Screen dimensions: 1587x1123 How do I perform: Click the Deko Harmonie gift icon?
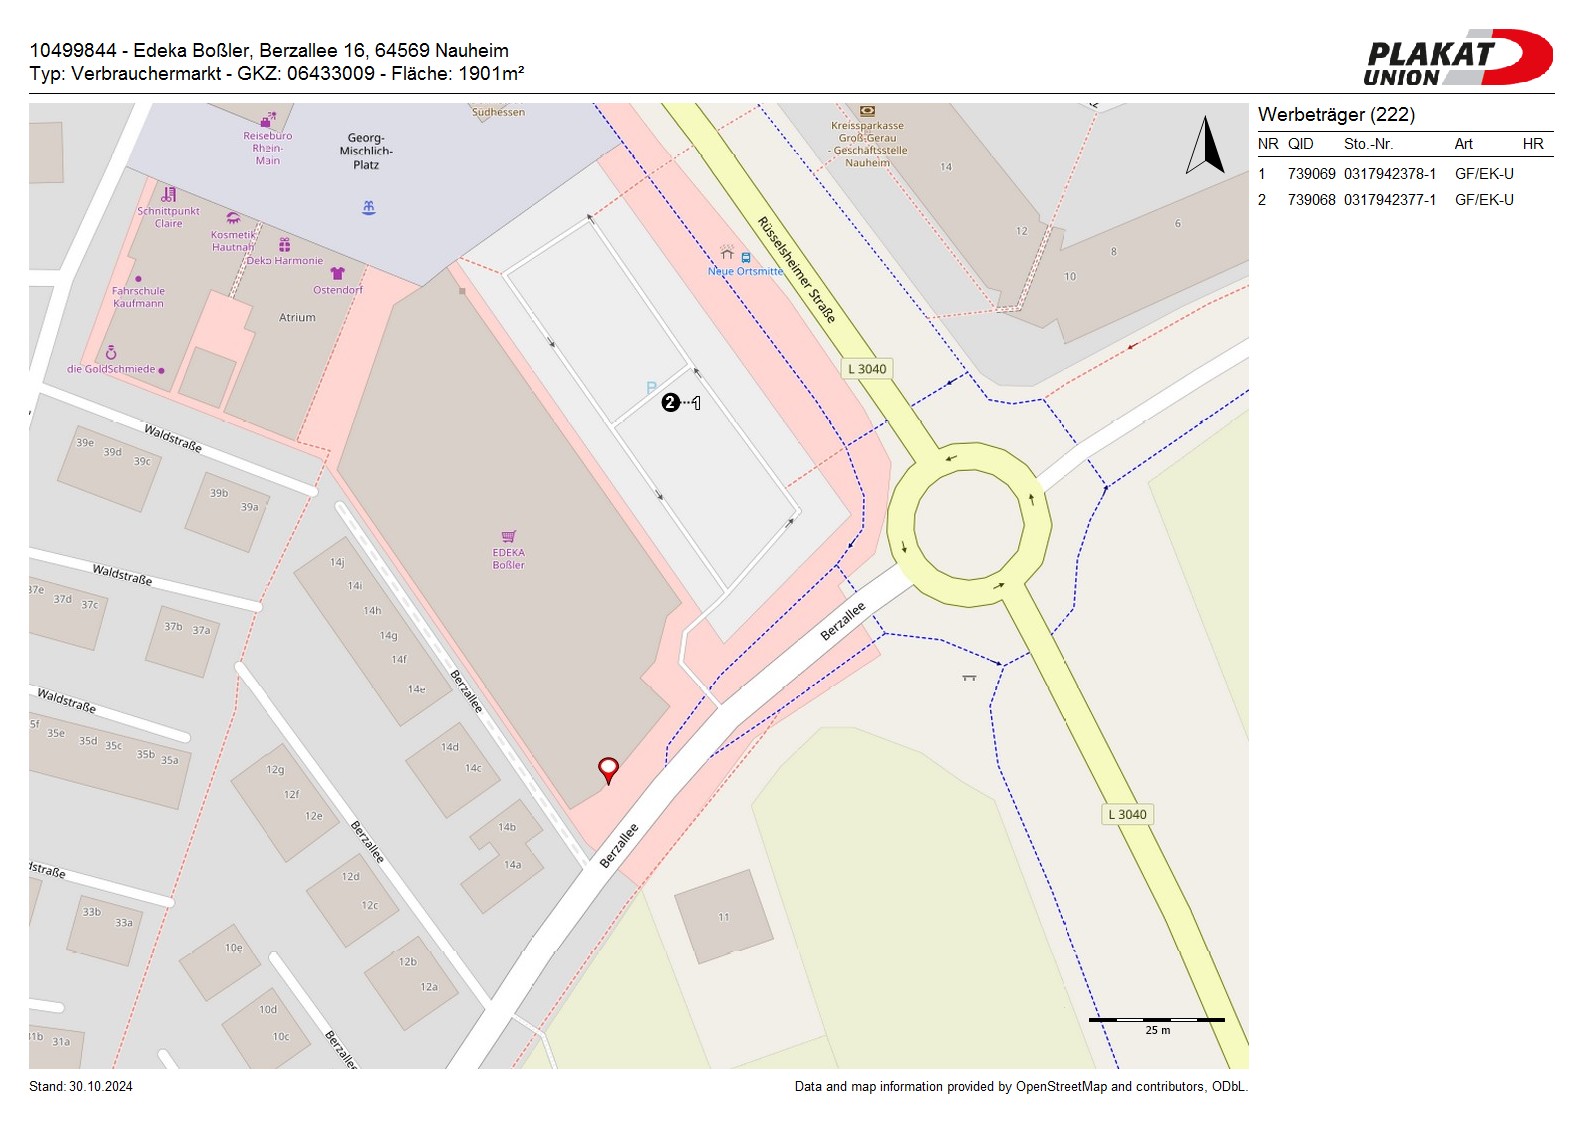coord(285,245)
